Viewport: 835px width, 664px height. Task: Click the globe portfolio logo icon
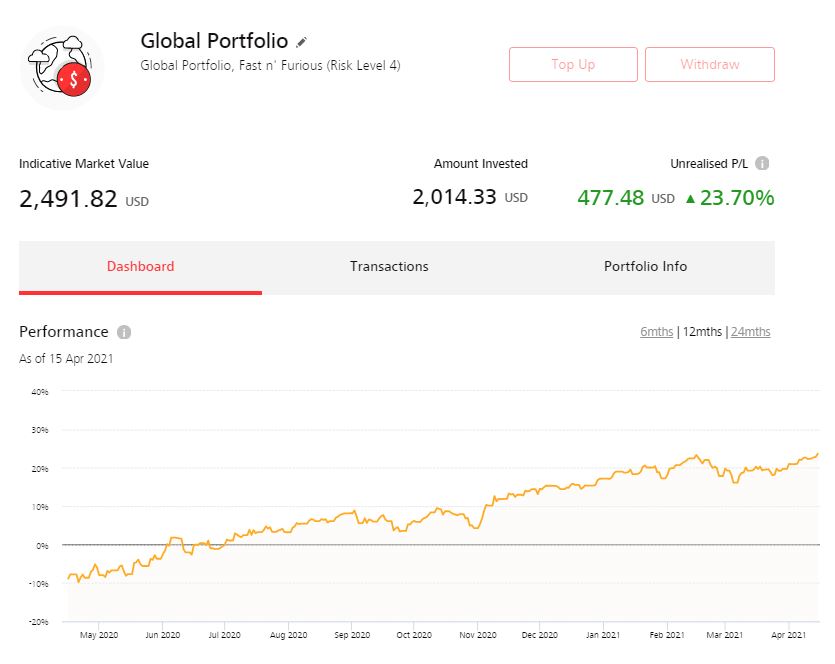[x=62, y=68]
